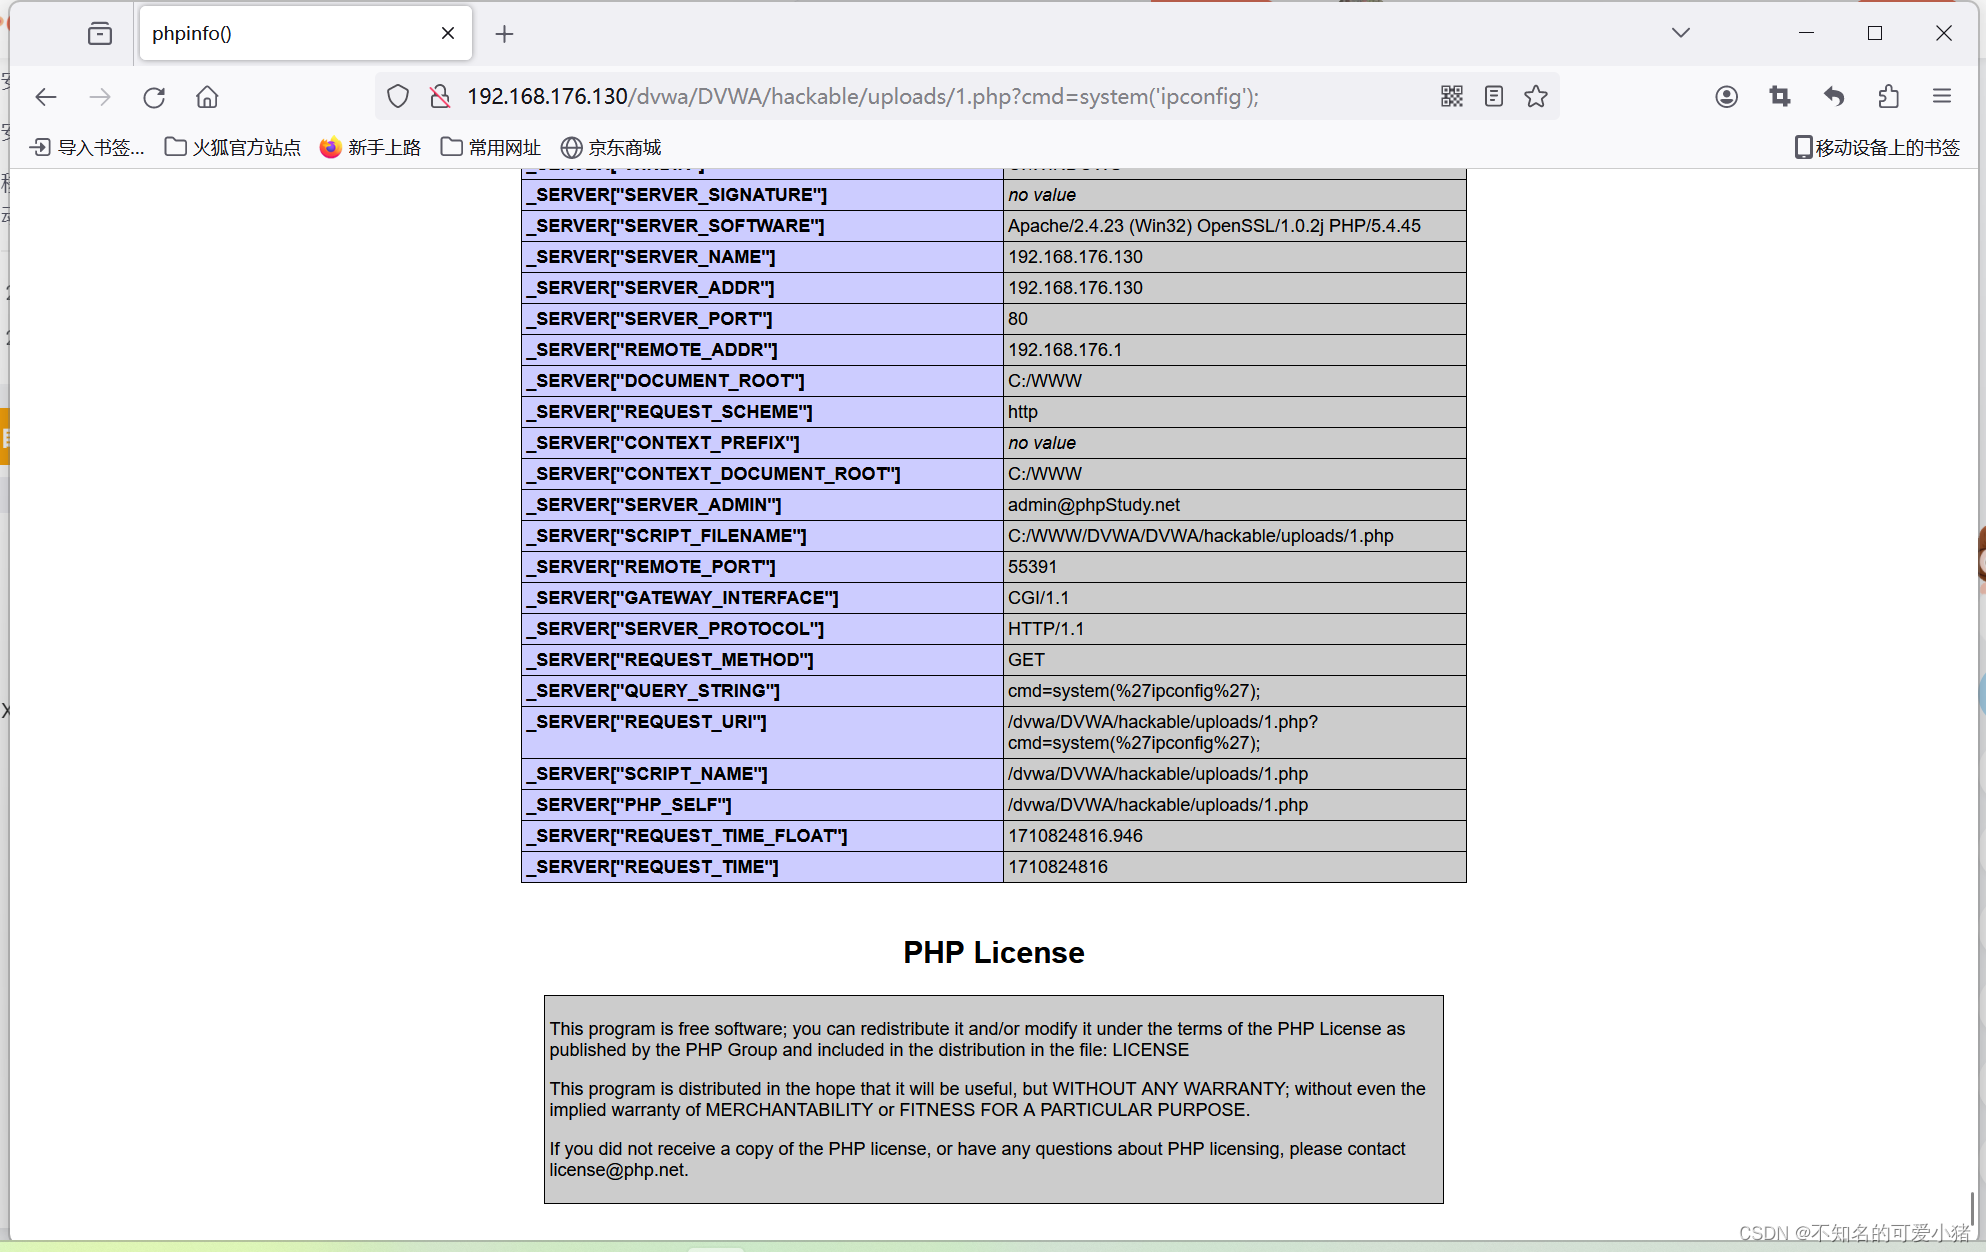Open the extensions puzzle icon

[1888, 96]
